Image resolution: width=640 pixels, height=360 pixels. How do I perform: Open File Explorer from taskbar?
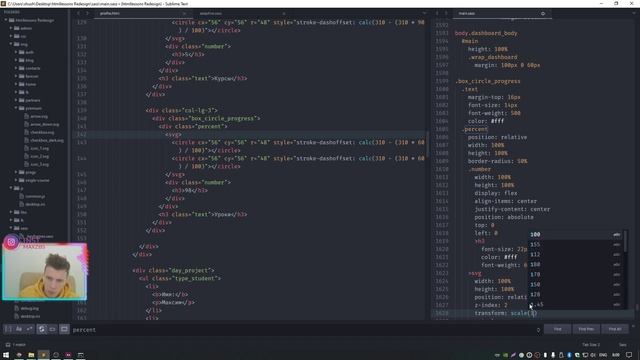click(x=31, y=355)
